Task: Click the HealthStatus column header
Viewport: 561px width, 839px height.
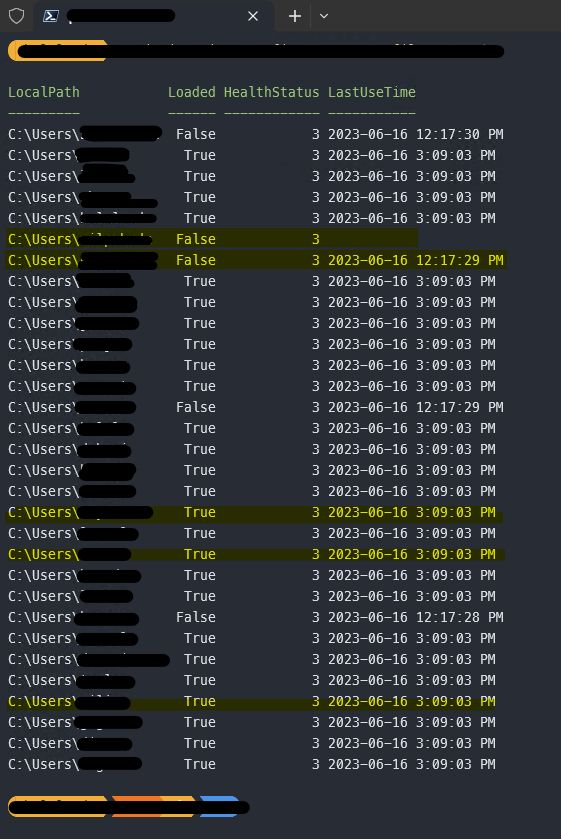Action: click(271, 92)
